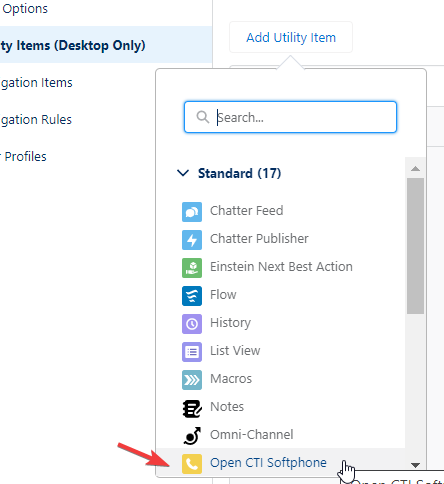Click the Add Utility Item button

(291, 37)
